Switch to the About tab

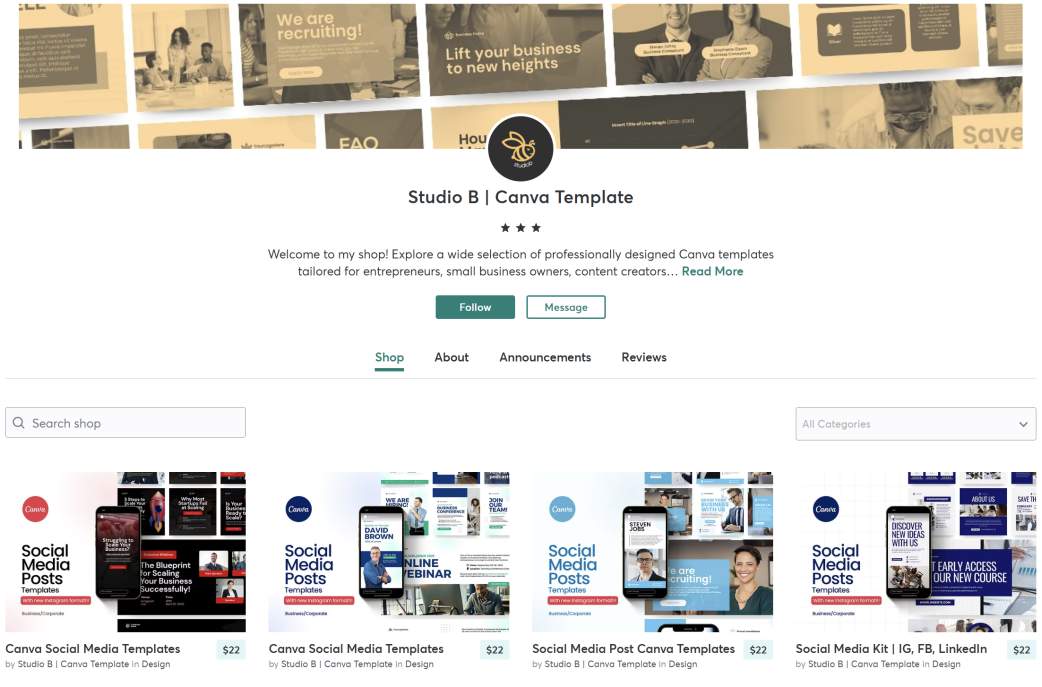click(451, 357)
